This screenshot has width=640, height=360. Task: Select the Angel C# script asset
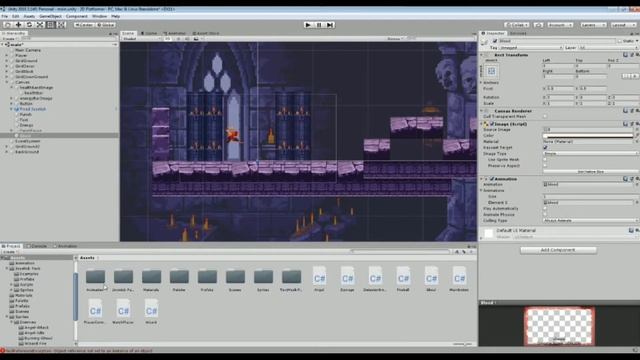pyautogui.click(x=319, y=279)
